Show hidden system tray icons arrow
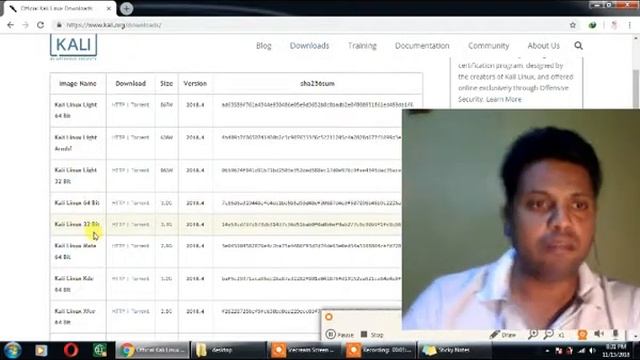The width and height of the screenshot is (640, 360). (547, 351)
